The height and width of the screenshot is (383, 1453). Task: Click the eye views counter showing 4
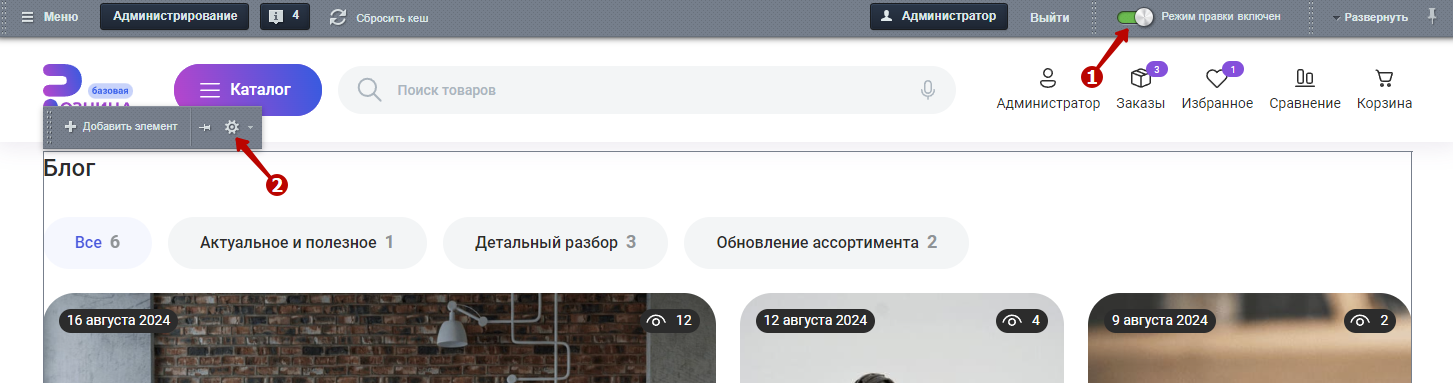(1022, 321)
